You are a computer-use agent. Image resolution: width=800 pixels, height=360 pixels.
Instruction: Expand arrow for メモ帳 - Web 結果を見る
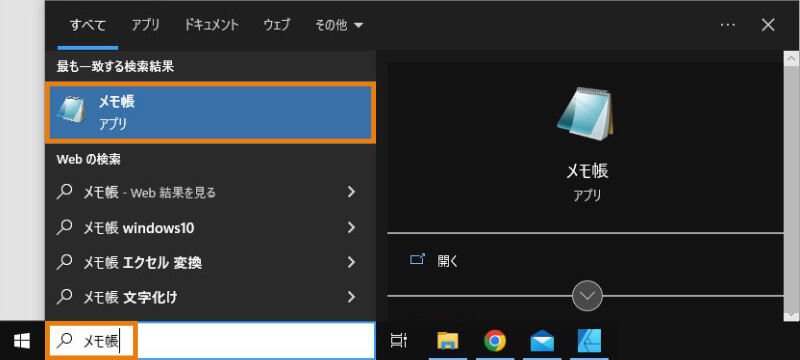351,192
